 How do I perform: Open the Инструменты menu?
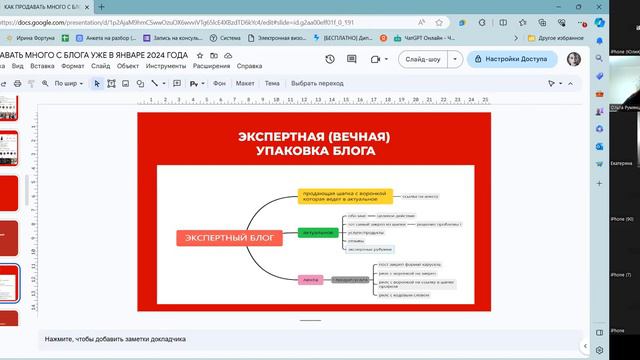point(166,66)
